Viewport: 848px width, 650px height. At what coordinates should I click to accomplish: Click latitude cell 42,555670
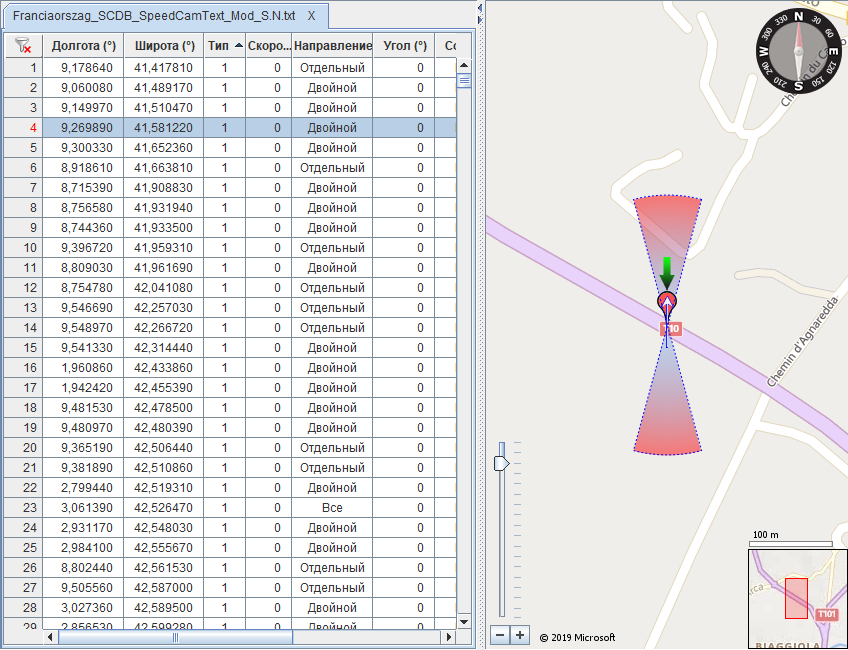164,548
